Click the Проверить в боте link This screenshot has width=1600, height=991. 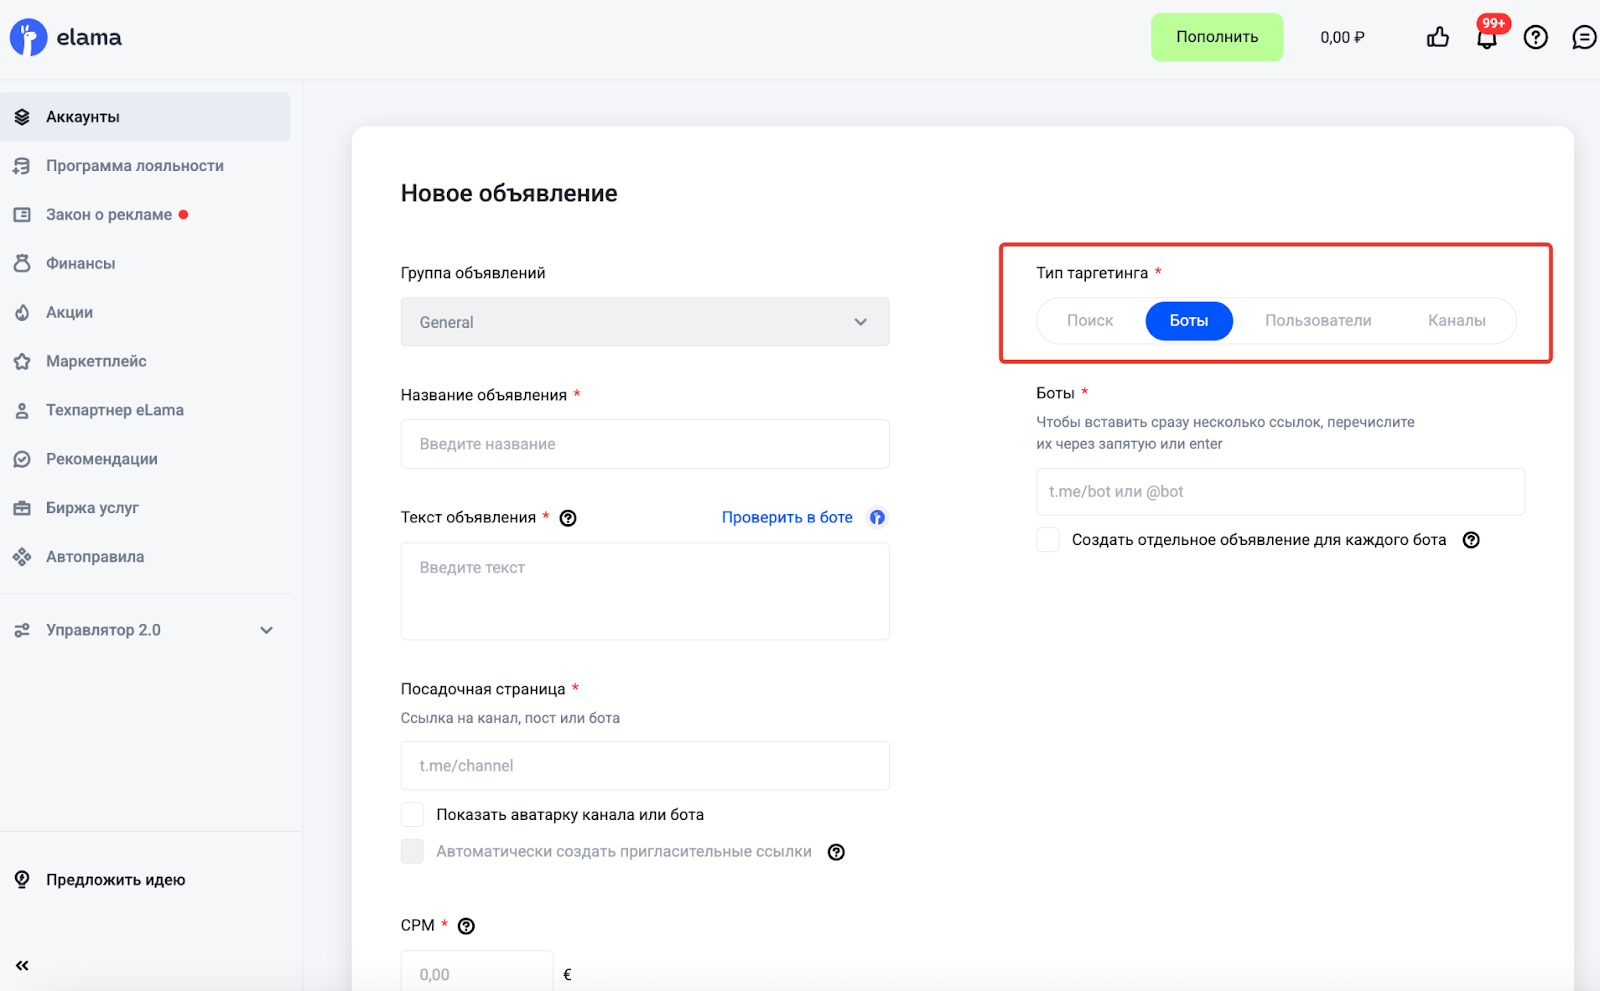pos(787,518)
